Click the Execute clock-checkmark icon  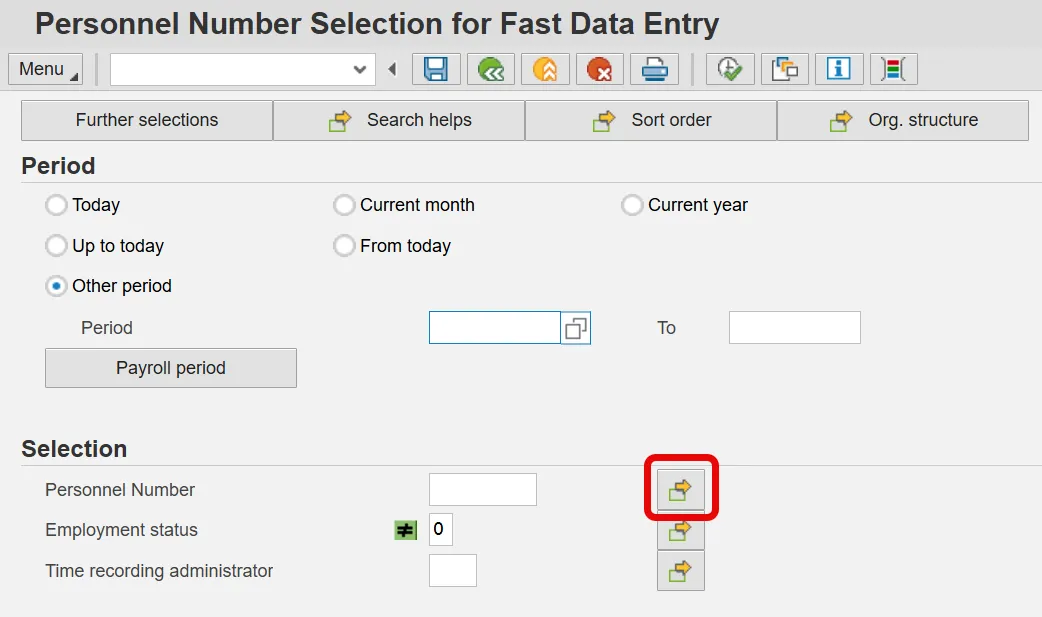(730, 69)
